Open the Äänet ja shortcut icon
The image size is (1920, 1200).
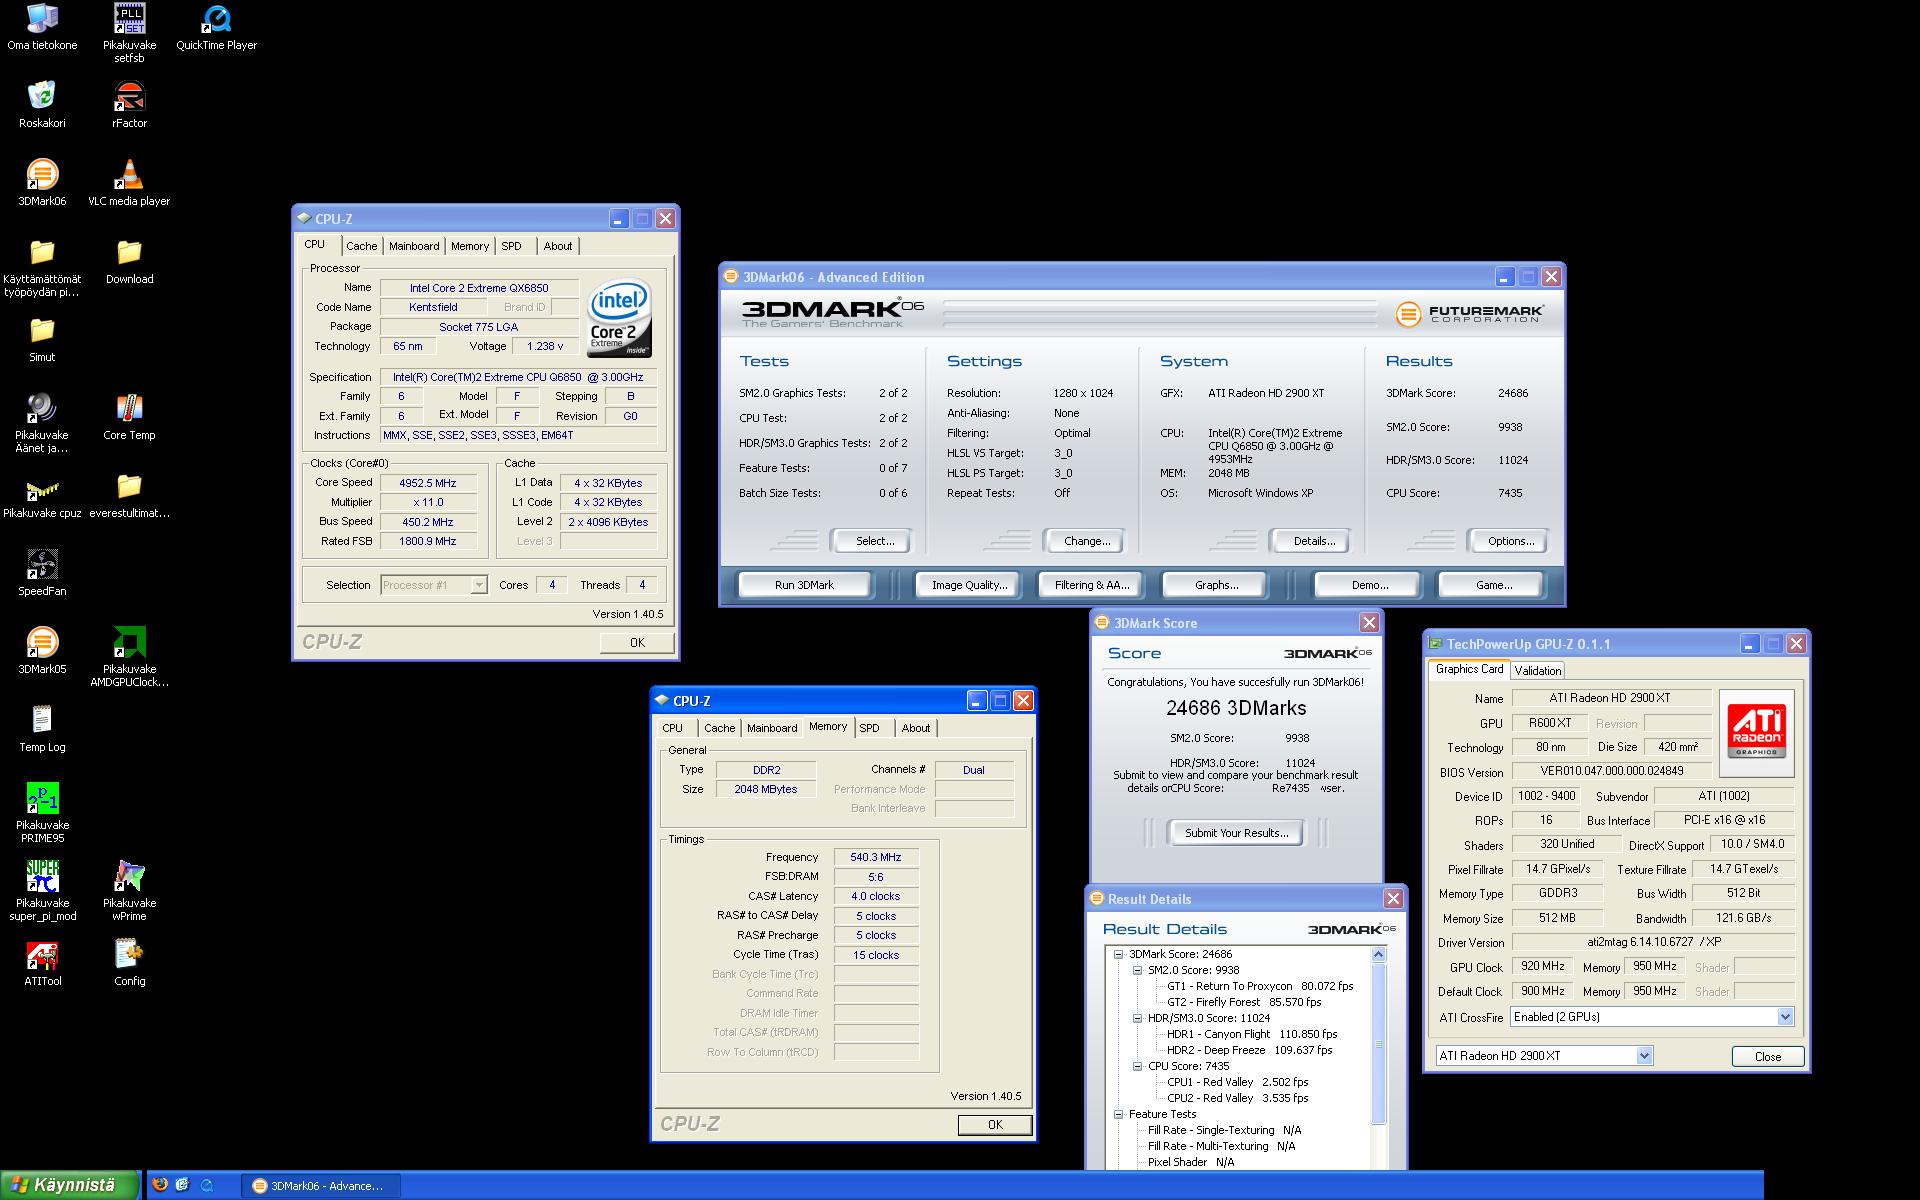[x=42, y=423]
